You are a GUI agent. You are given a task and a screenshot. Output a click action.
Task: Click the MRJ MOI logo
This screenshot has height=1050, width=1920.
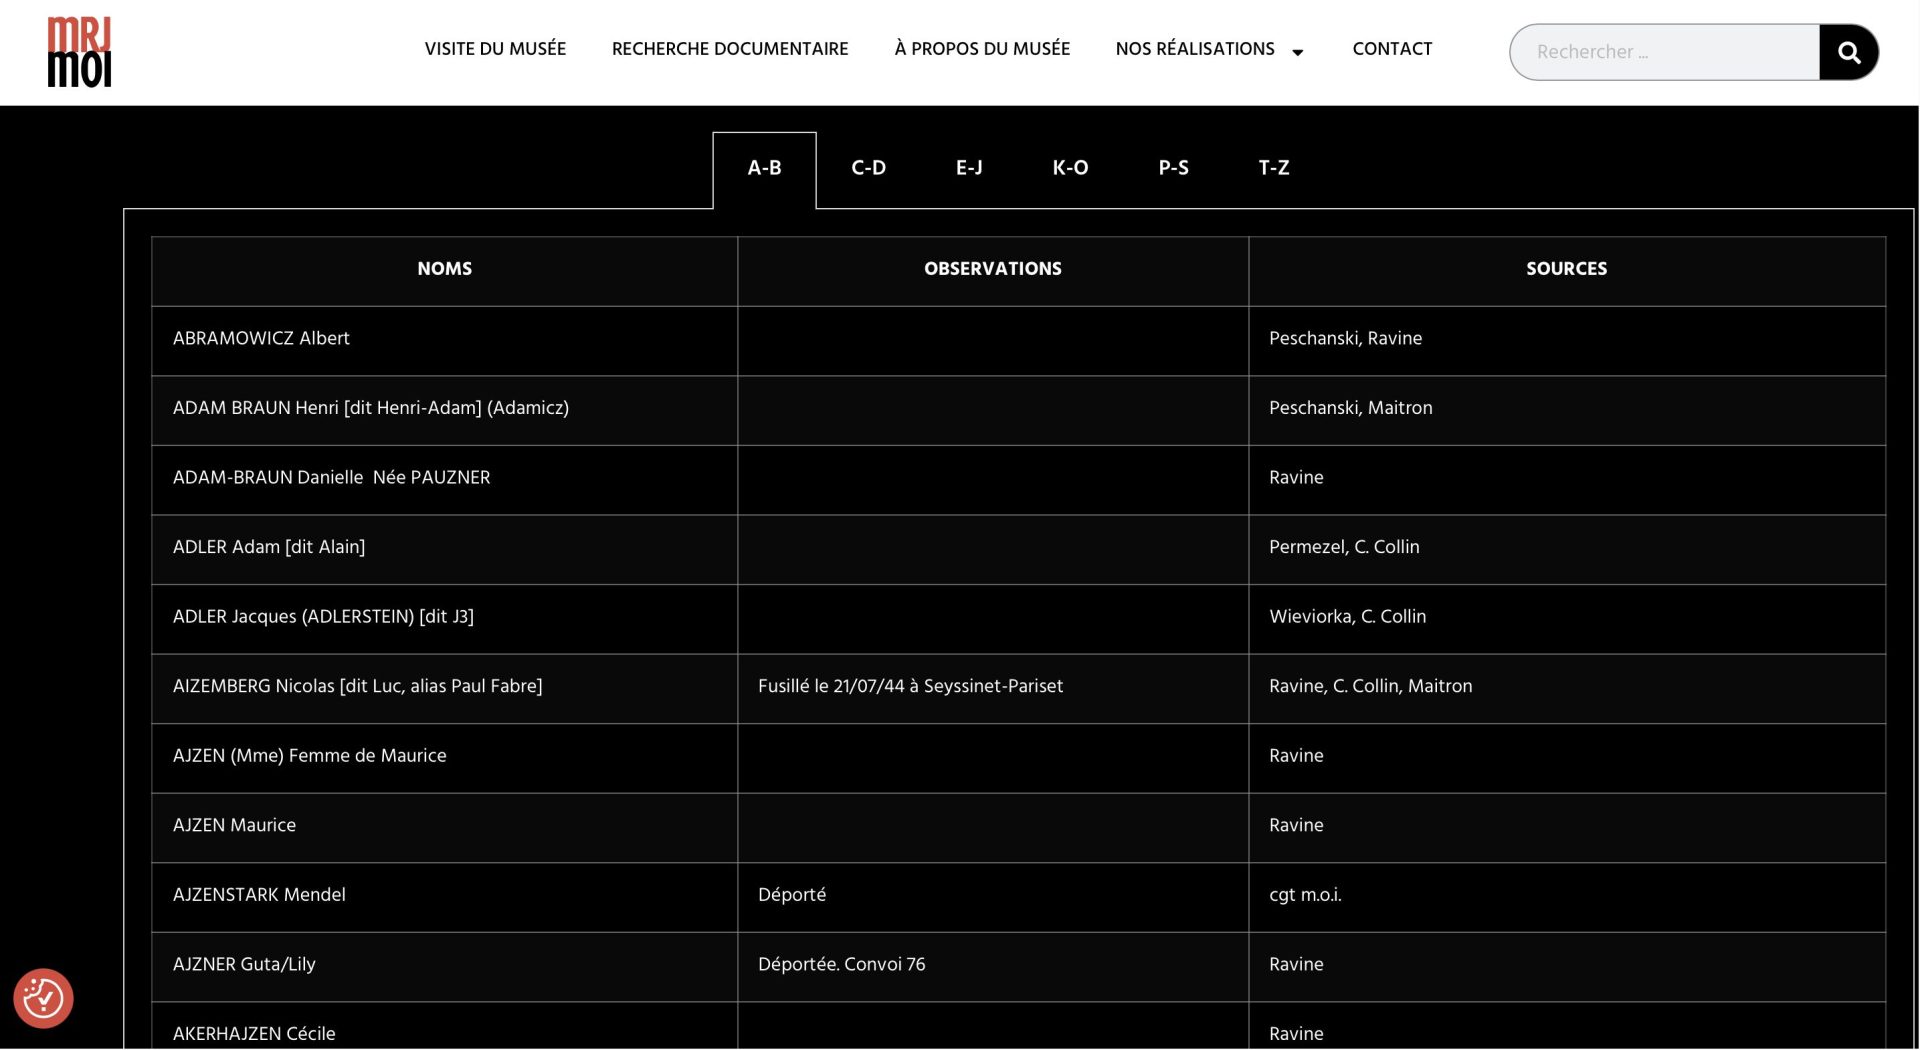click(79, 52)
